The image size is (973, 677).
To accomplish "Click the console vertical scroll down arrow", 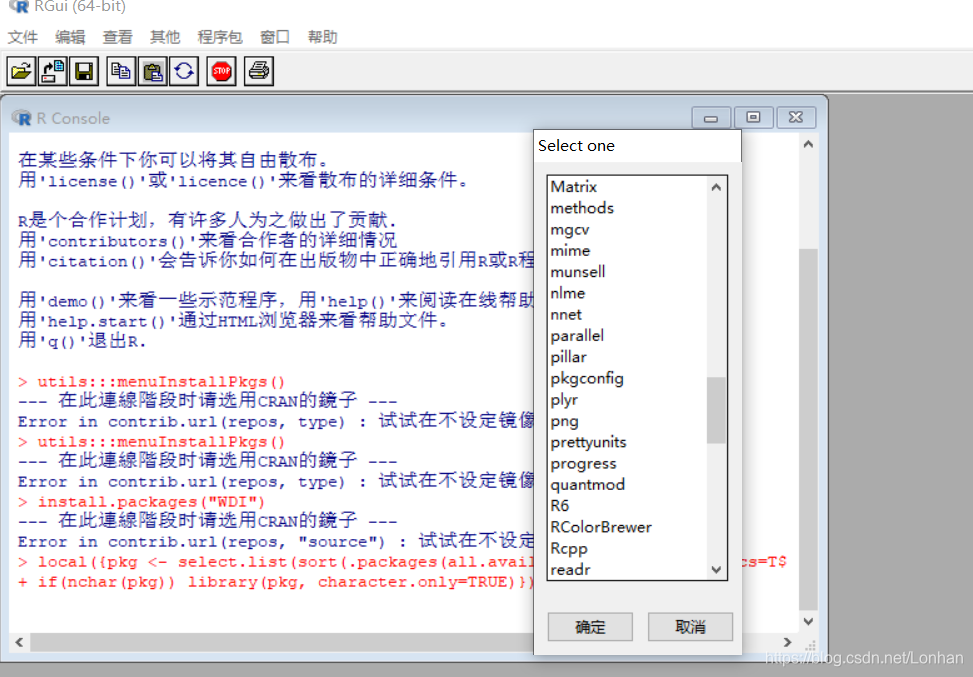I will [x=808, y=621].
